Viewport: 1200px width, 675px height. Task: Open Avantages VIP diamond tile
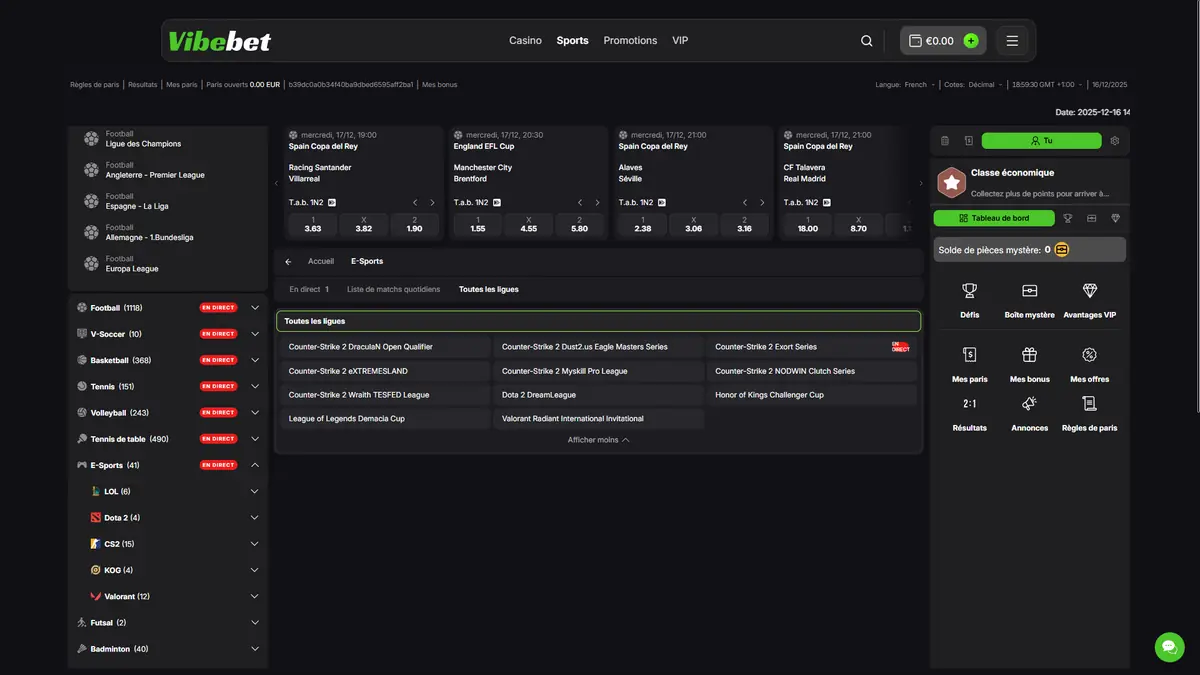1090,299
